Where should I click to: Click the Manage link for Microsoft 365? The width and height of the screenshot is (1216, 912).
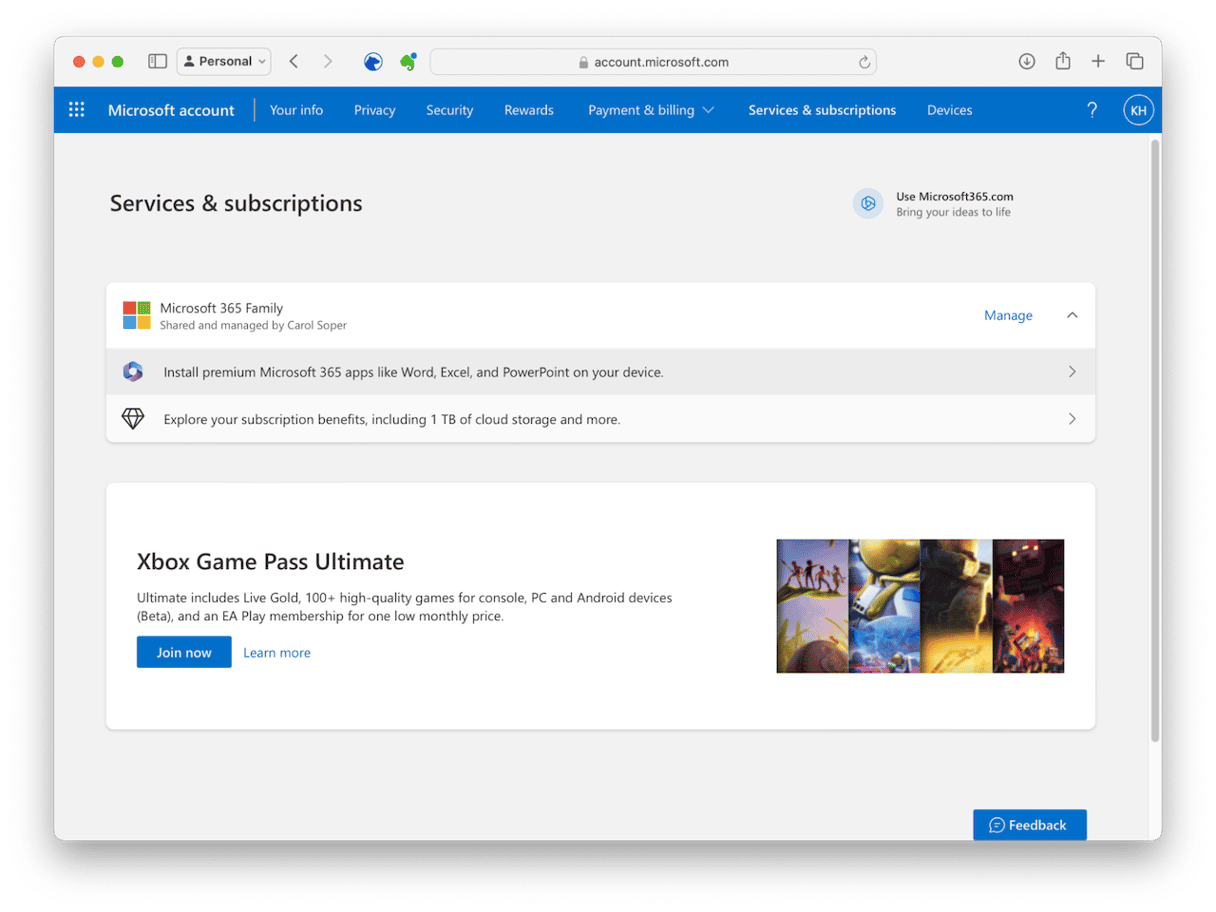[1007, 315]
